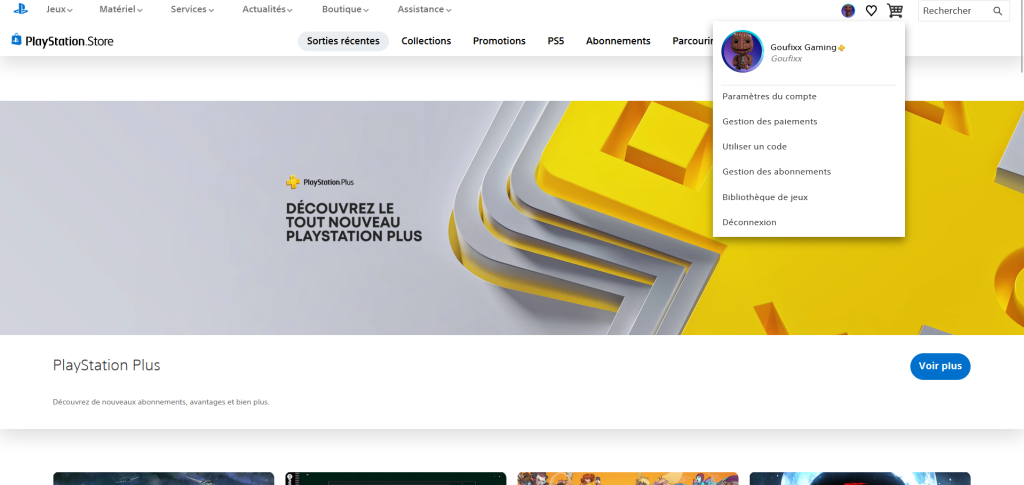This screenshot has height=485, width=1024.
Task: Click the PlayStation logo icon
Action: pyautogui.click(x=20, y=10)
